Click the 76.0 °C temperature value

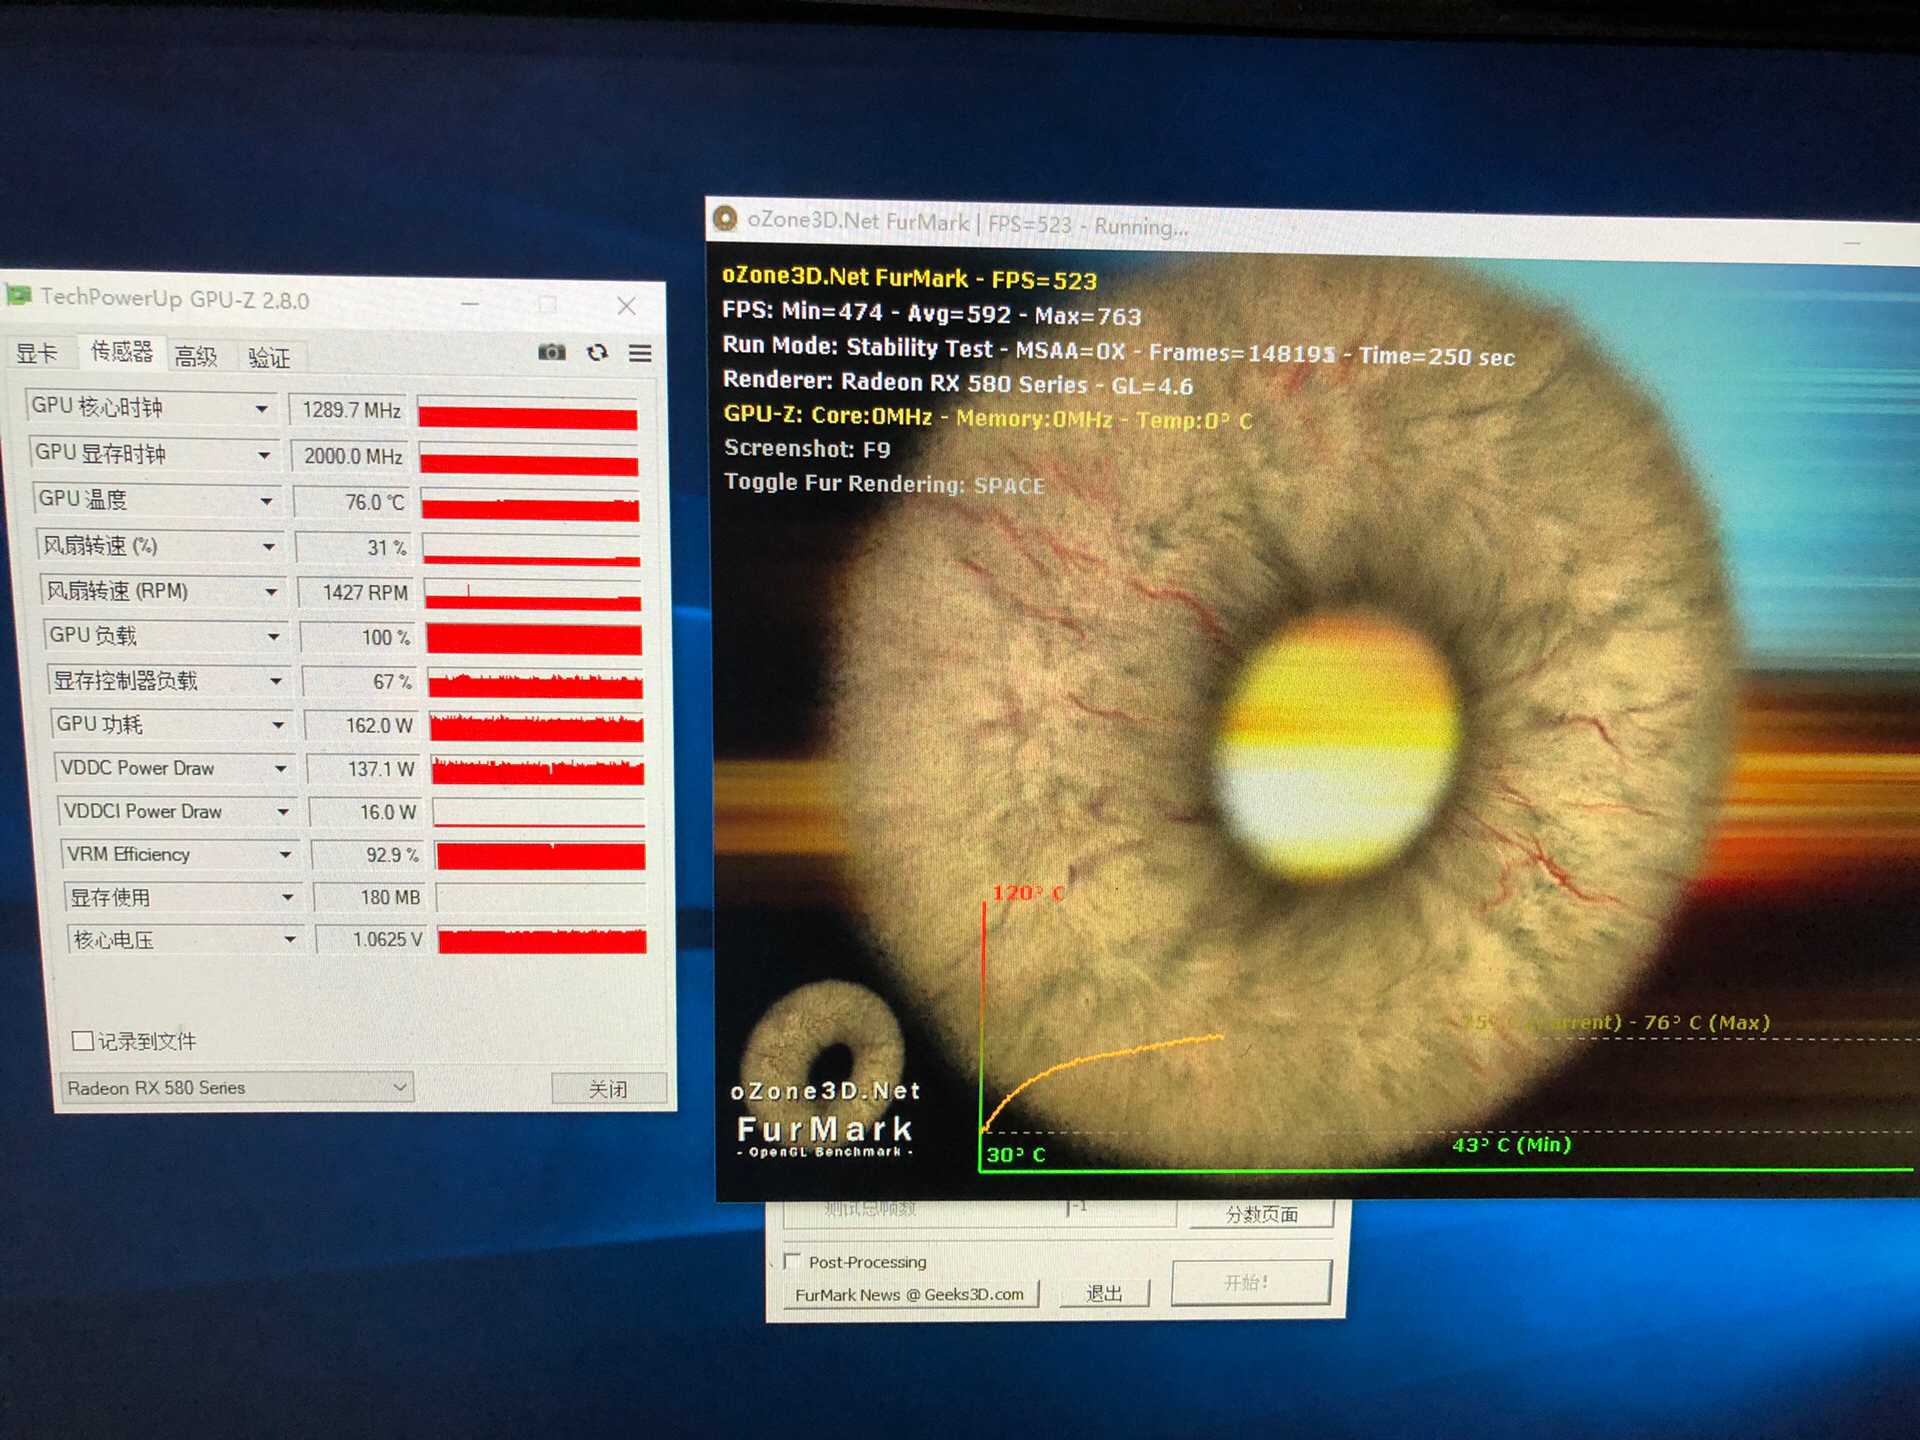point(354,502)
